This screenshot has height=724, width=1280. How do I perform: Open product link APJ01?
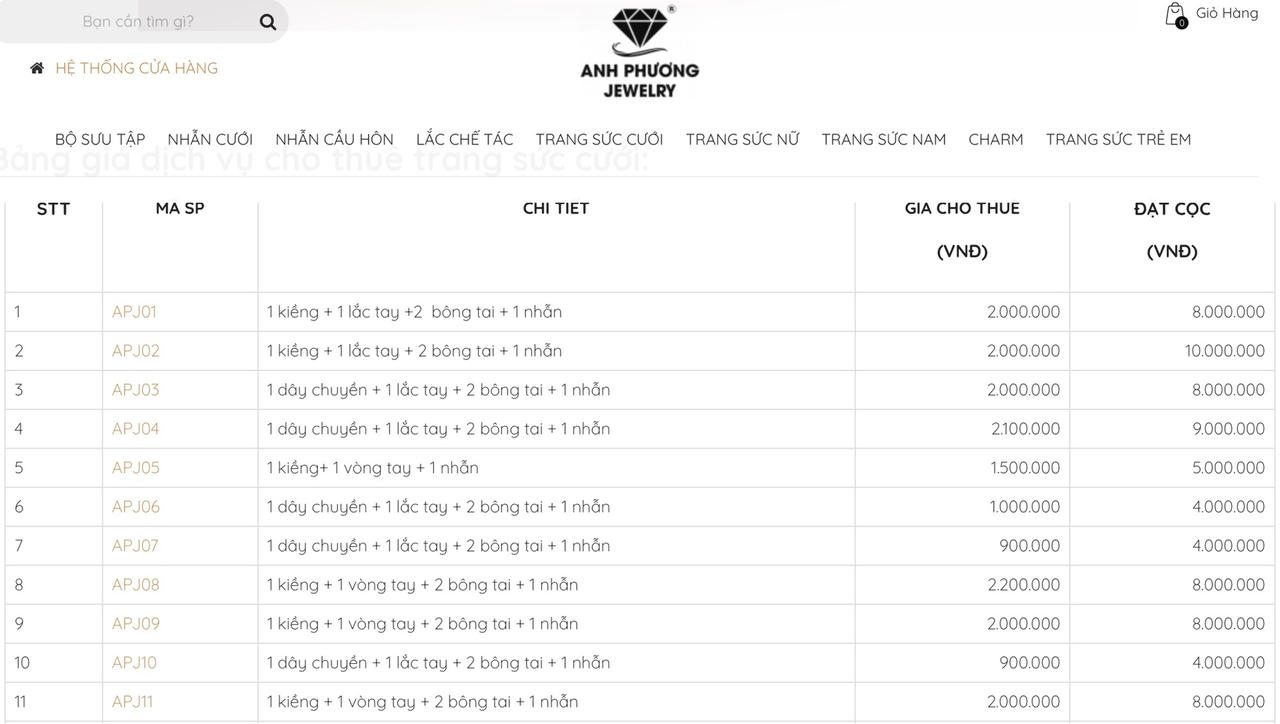tap(134, 312)
